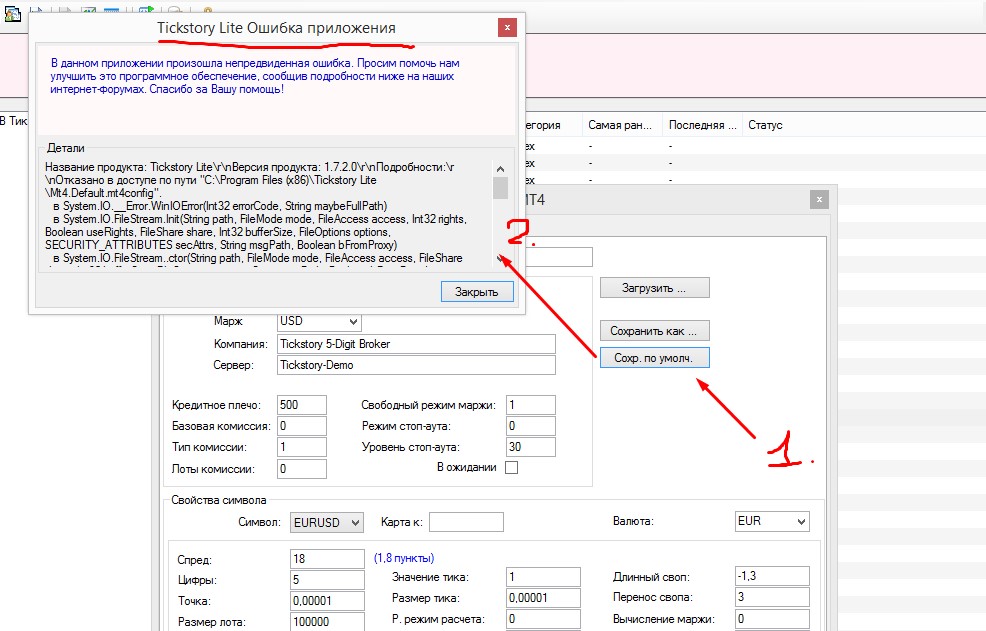
Task: Click the Уровень стоп-аута field
Action: [531, 447]
